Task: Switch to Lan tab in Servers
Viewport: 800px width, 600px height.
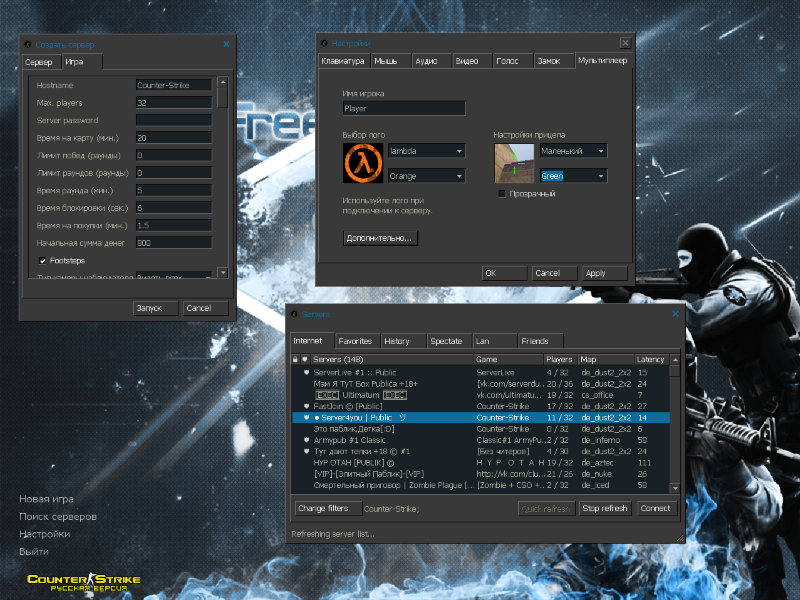Action: point(495,341)
